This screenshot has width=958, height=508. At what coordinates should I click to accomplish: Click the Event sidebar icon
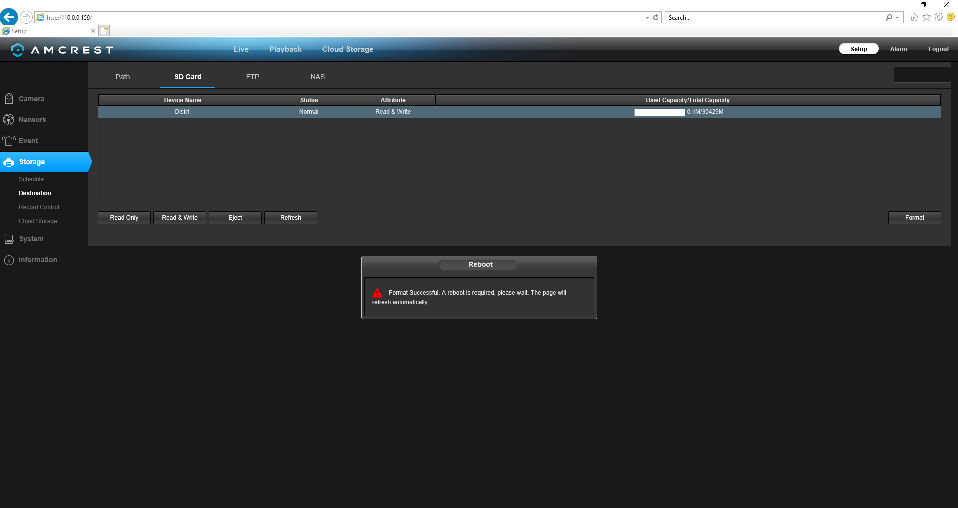tap(9, 141)
